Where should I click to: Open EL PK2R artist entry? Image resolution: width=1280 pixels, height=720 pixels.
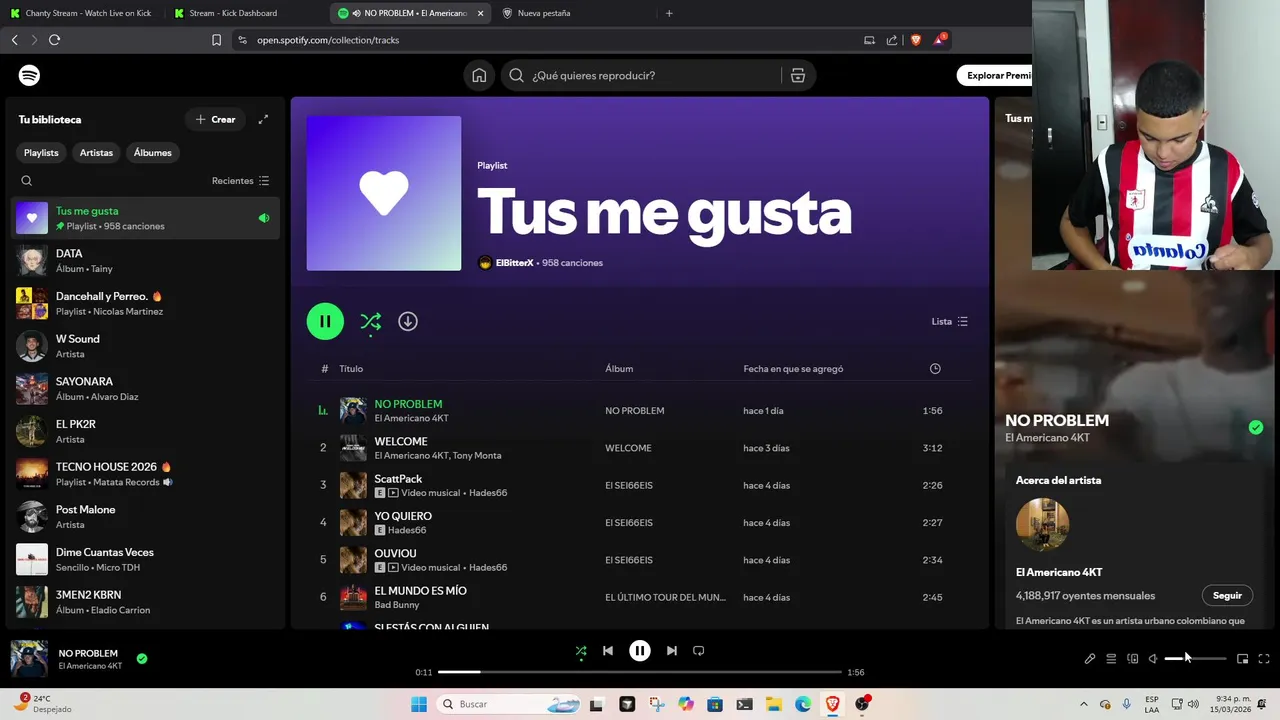click(146, 431)
